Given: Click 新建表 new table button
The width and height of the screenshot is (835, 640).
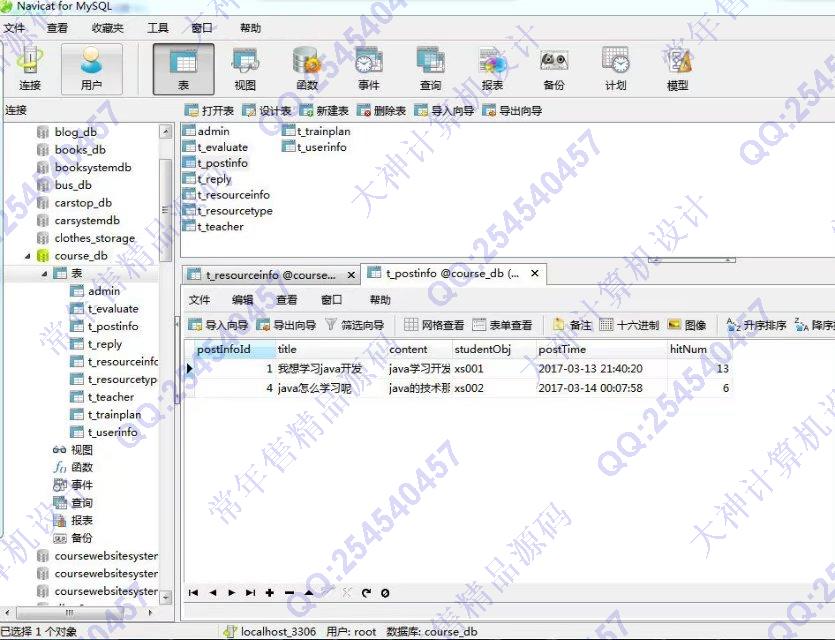Looking at the screenshot, I should click(x=324, y=111).
